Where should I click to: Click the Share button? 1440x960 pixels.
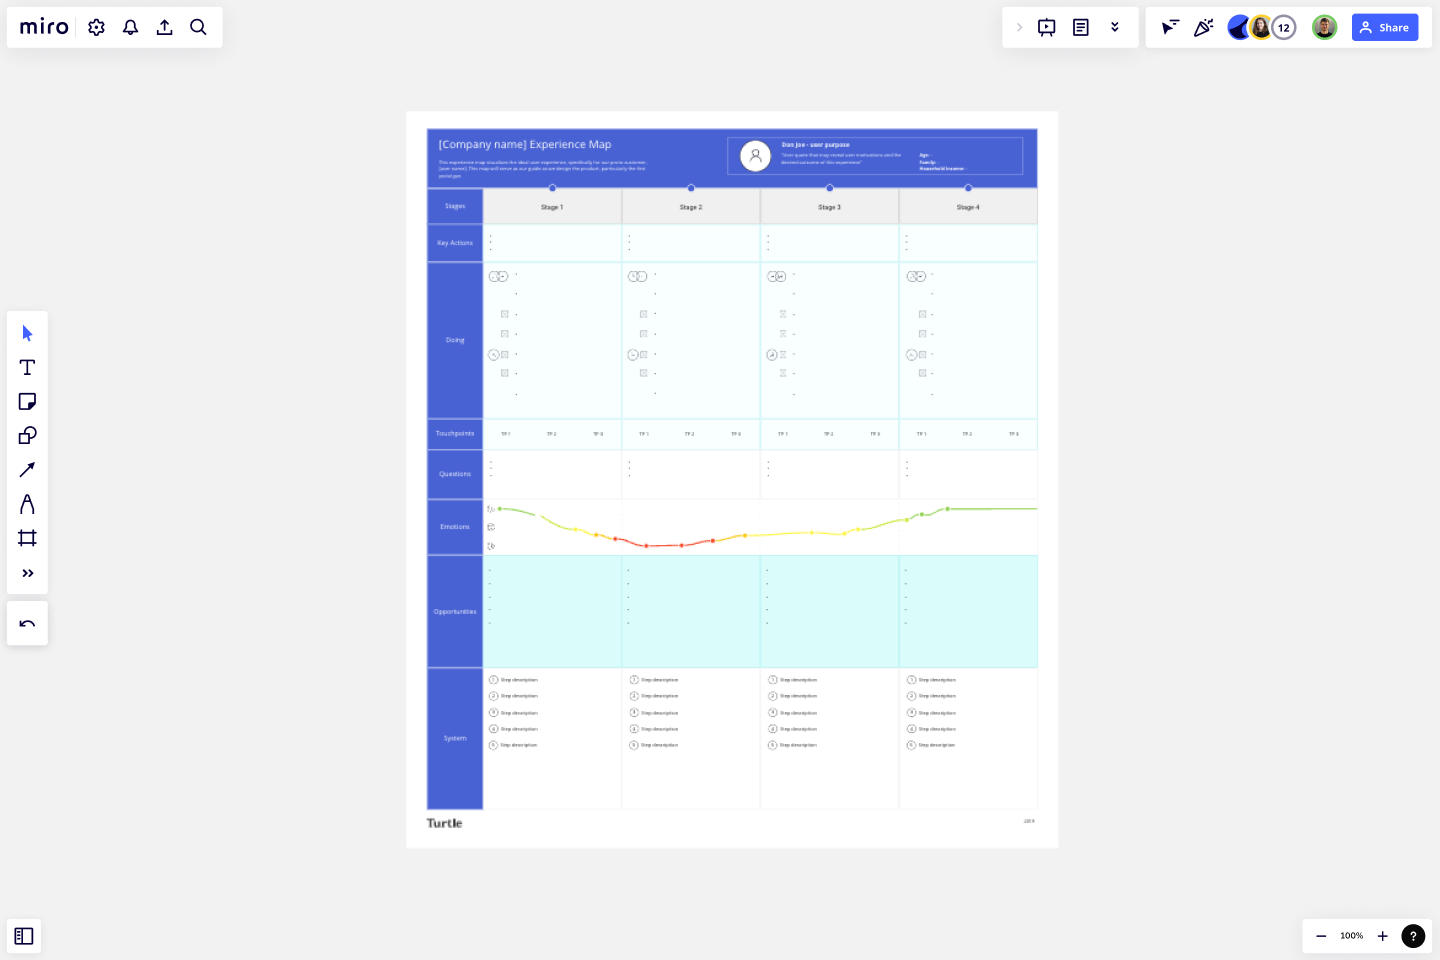1385,27
